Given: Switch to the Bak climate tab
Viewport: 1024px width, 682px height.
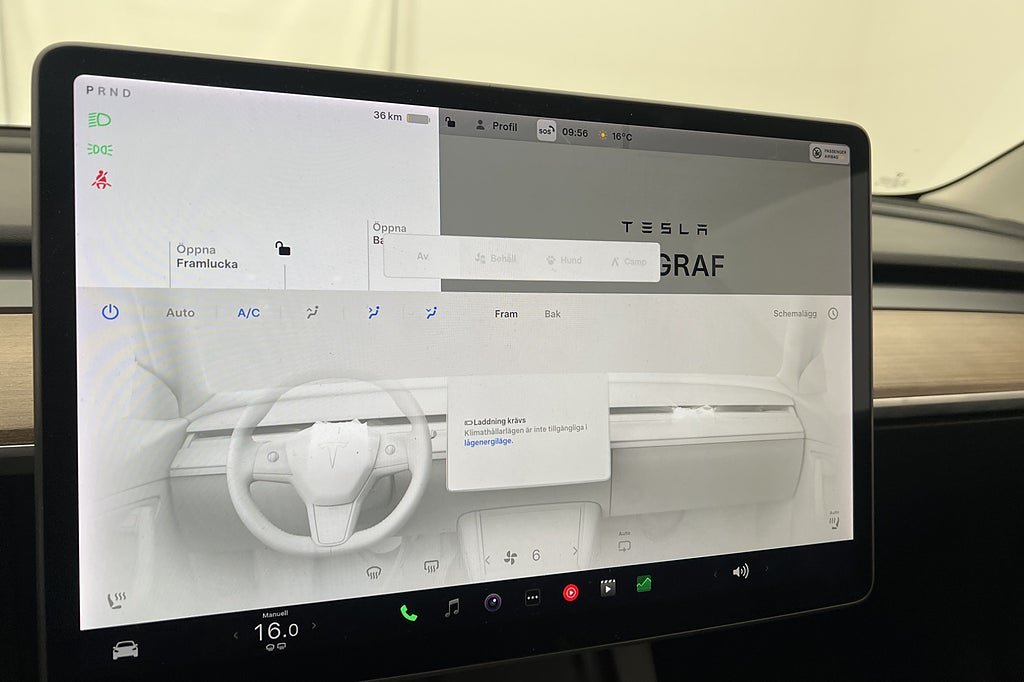Looking at the screenshot, I should point(552,314).
